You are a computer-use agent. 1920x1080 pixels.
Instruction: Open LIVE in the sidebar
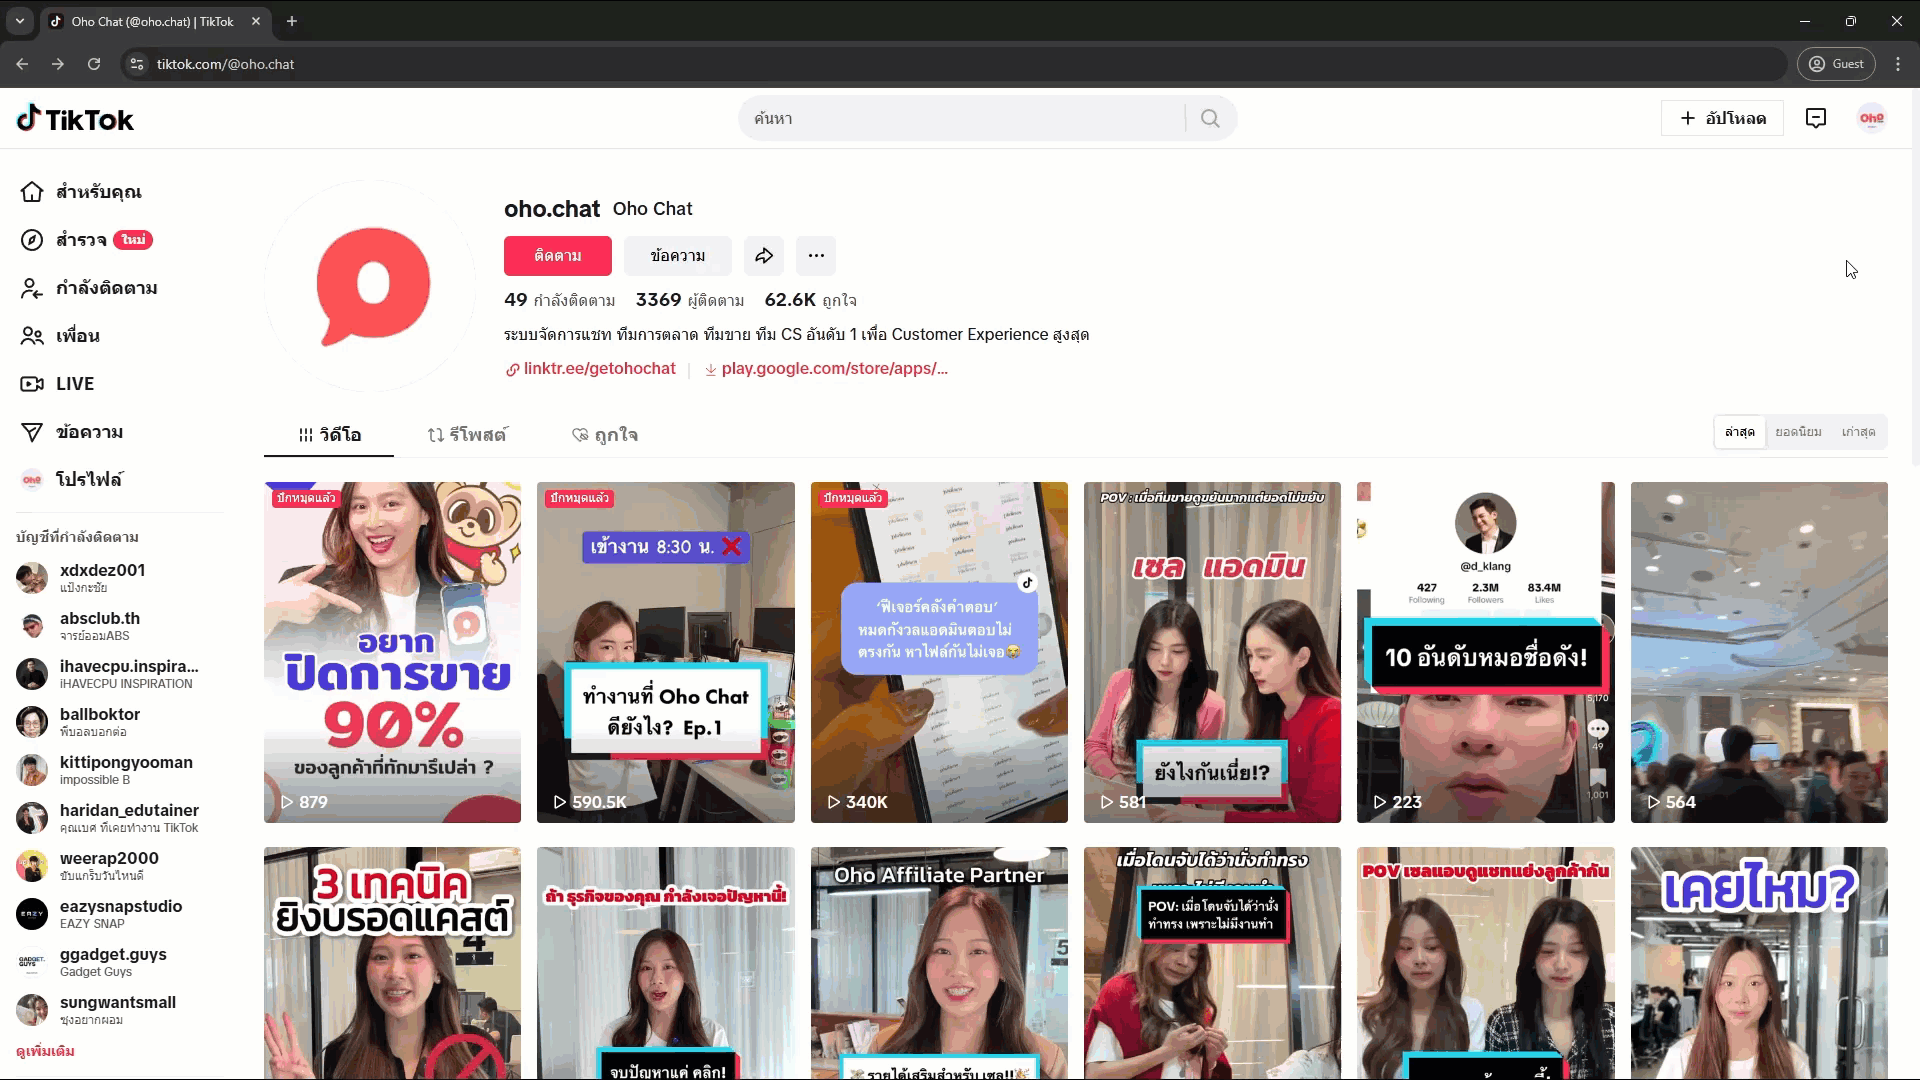click(58, 384)
